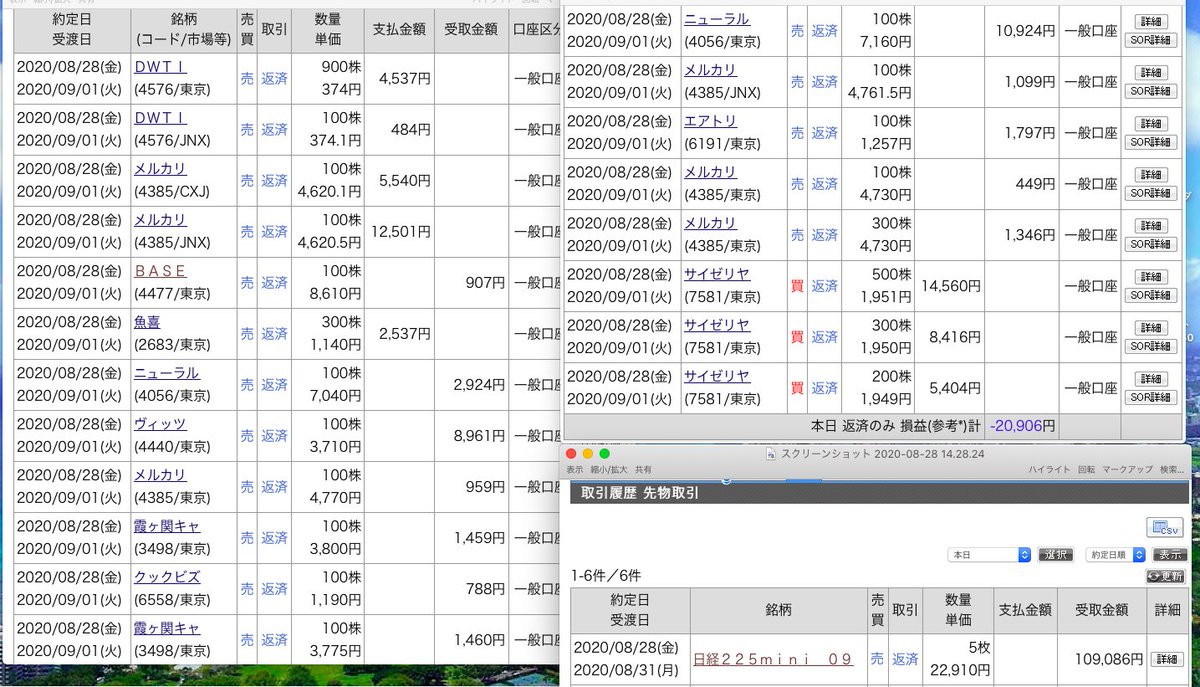This screenshot has height=687, width=1200.
Task: Select 12,501円 payment amount cell
Action: pos(400,232)
